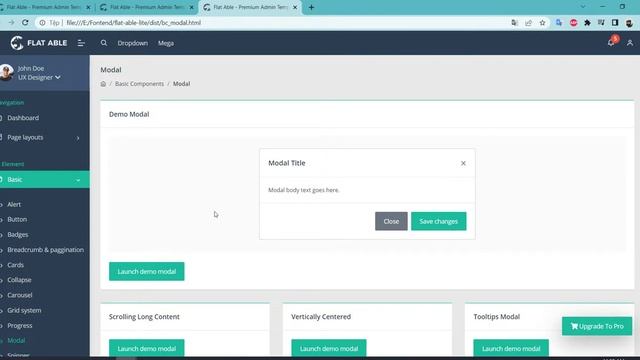Click the share page icon in address bar
Image resolution: width=640 pixels, height=360 pixels.
pyautogui.click(x=529, y=23)
